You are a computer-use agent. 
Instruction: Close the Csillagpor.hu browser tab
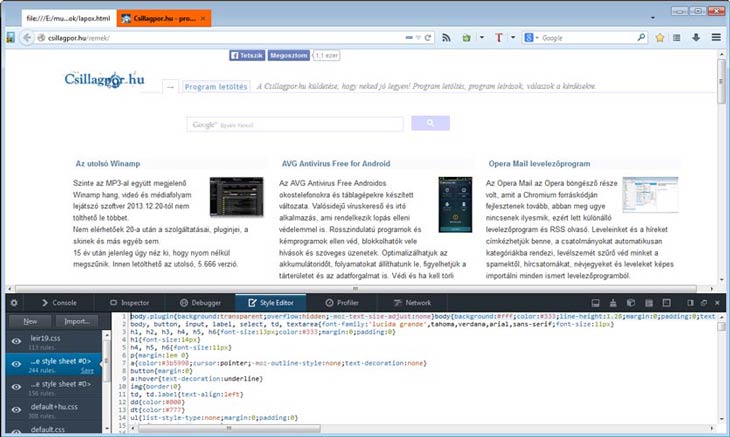(x=203, y=19)
